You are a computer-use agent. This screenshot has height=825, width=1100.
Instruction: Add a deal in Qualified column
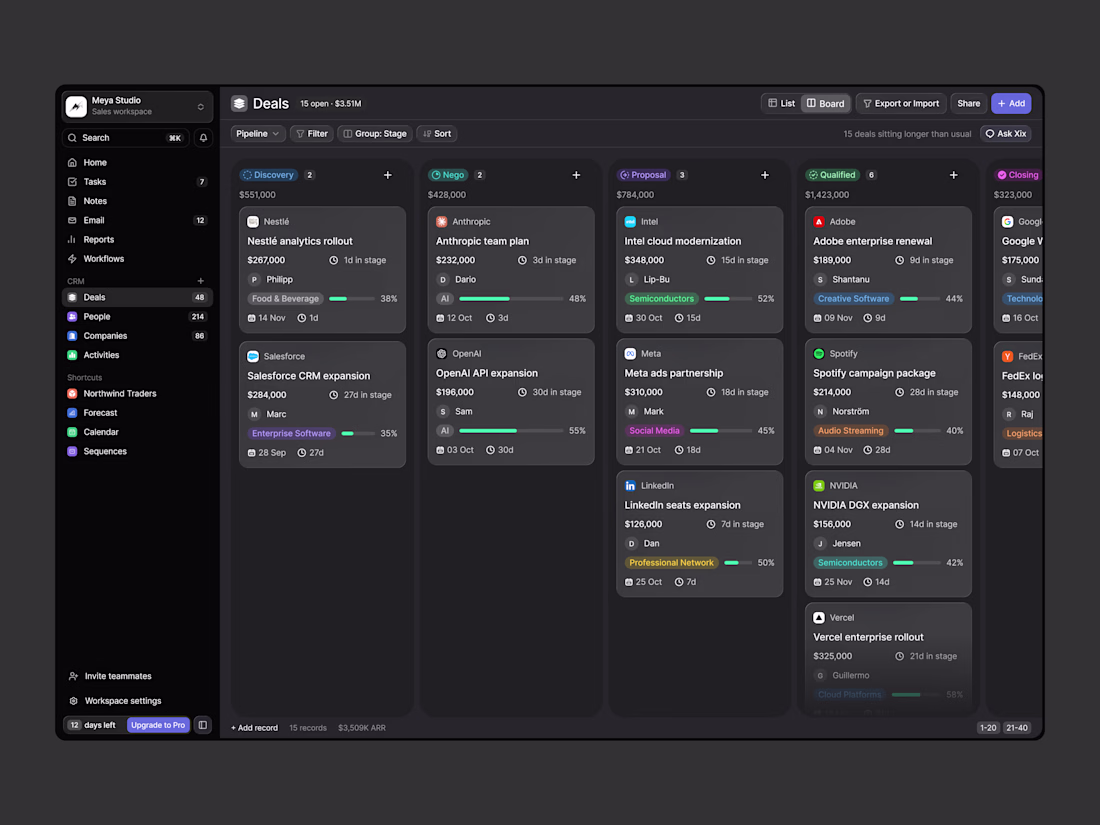pyautogui.click(x=953, y=175)
